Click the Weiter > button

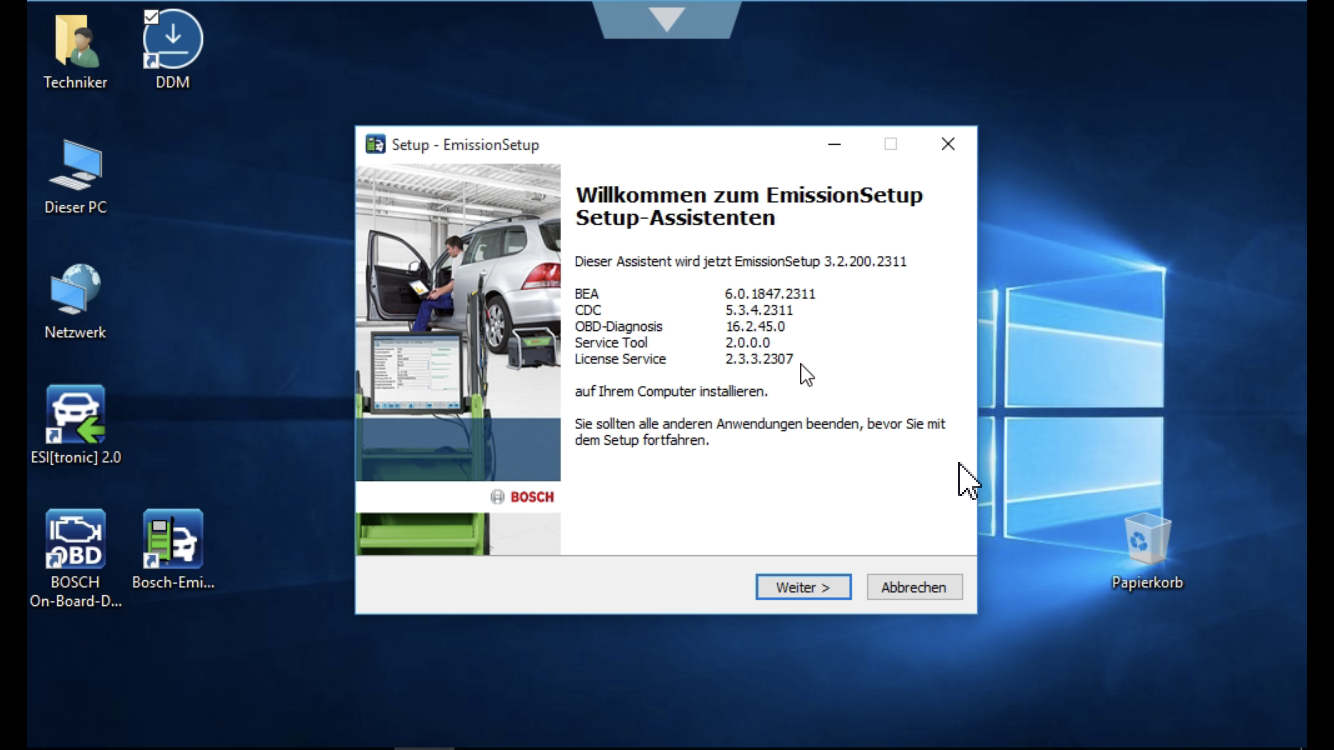click(x=803, y=587)
